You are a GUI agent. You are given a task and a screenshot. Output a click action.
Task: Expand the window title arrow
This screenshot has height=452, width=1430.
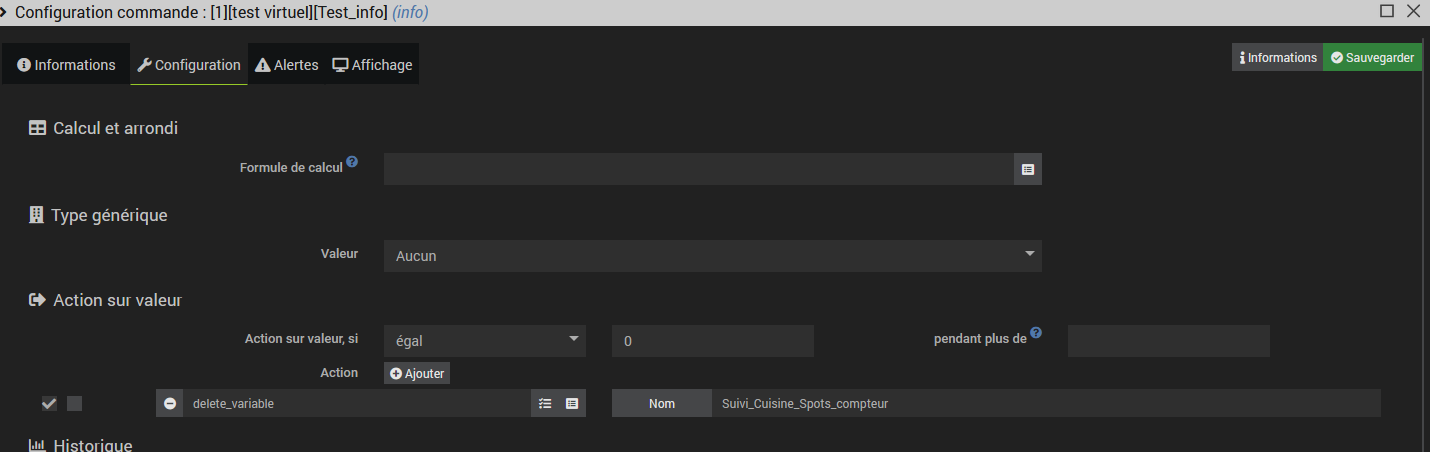point(5,12)
